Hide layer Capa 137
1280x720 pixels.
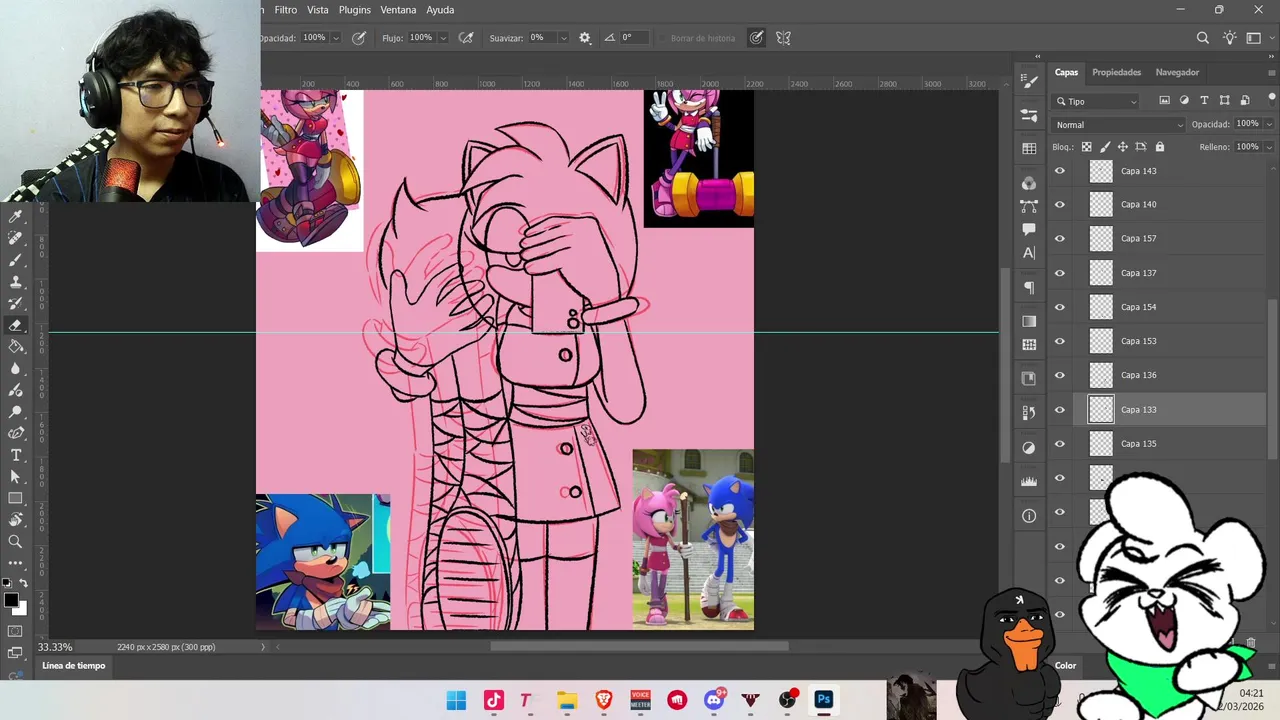point(1060,273)
